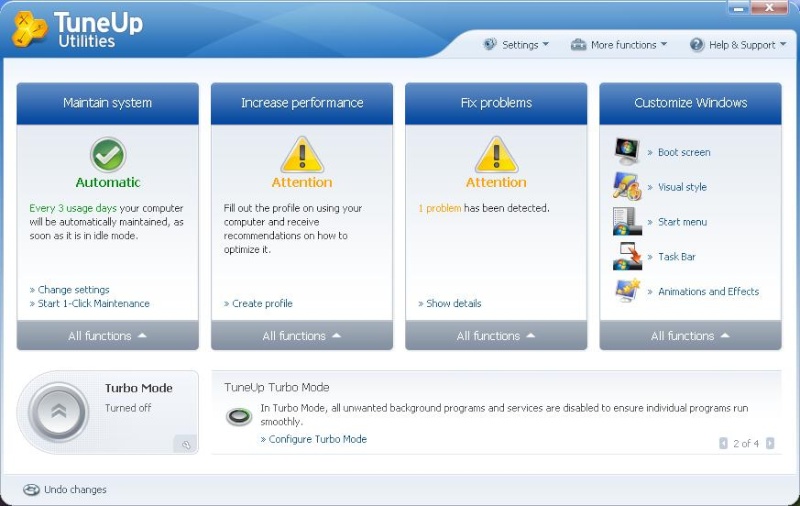Open Turbo Mode wrench settings icon
Viewport: 800px width, 506px height.
click(x=186, y=444)
